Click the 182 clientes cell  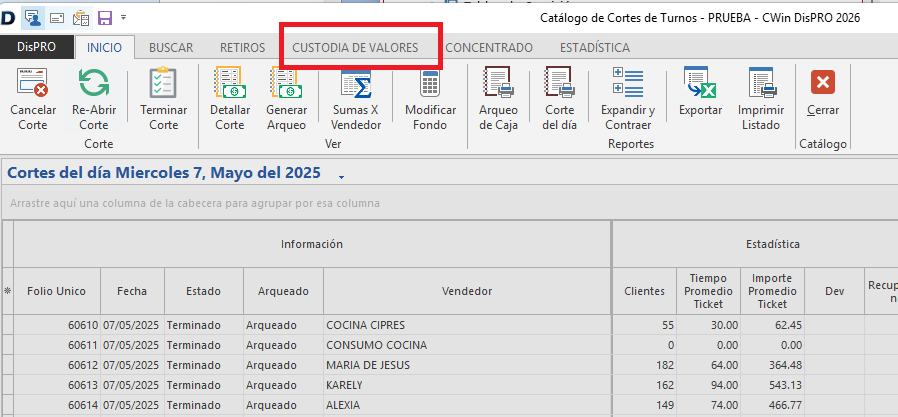pos(644,365)
